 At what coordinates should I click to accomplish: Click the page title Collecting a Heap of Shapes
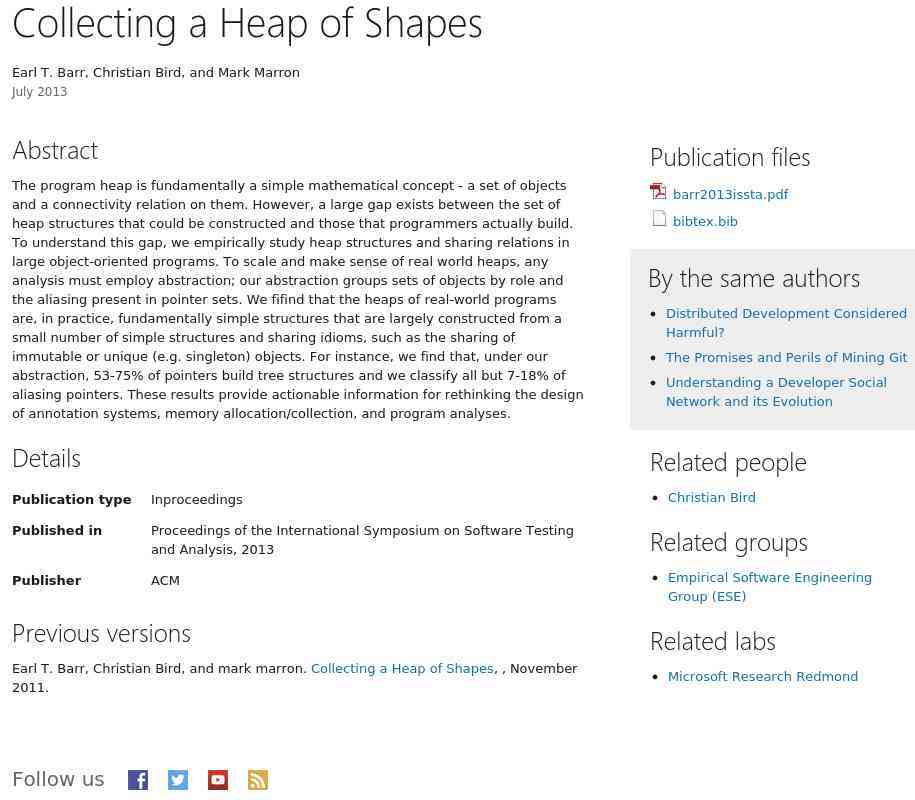tap(247, 23)
